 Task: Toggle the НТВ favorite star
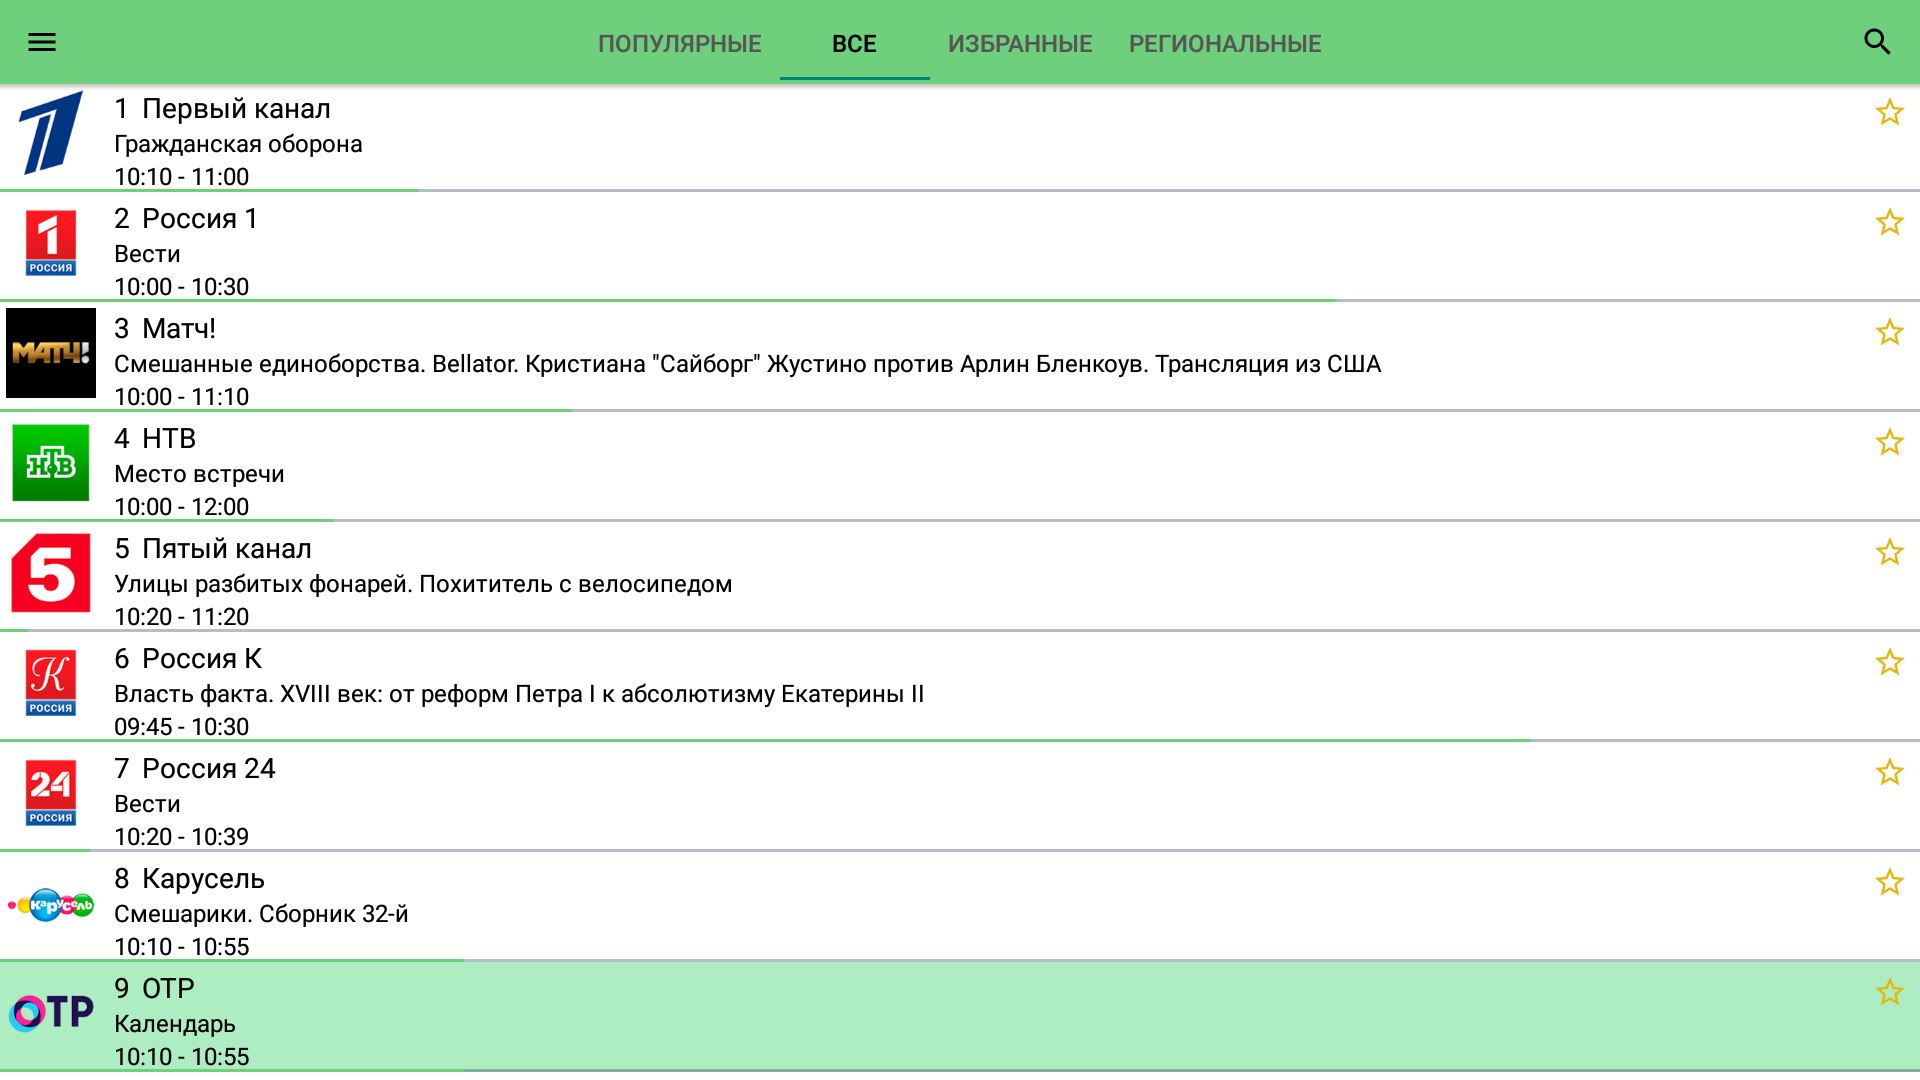point(1889,442)
